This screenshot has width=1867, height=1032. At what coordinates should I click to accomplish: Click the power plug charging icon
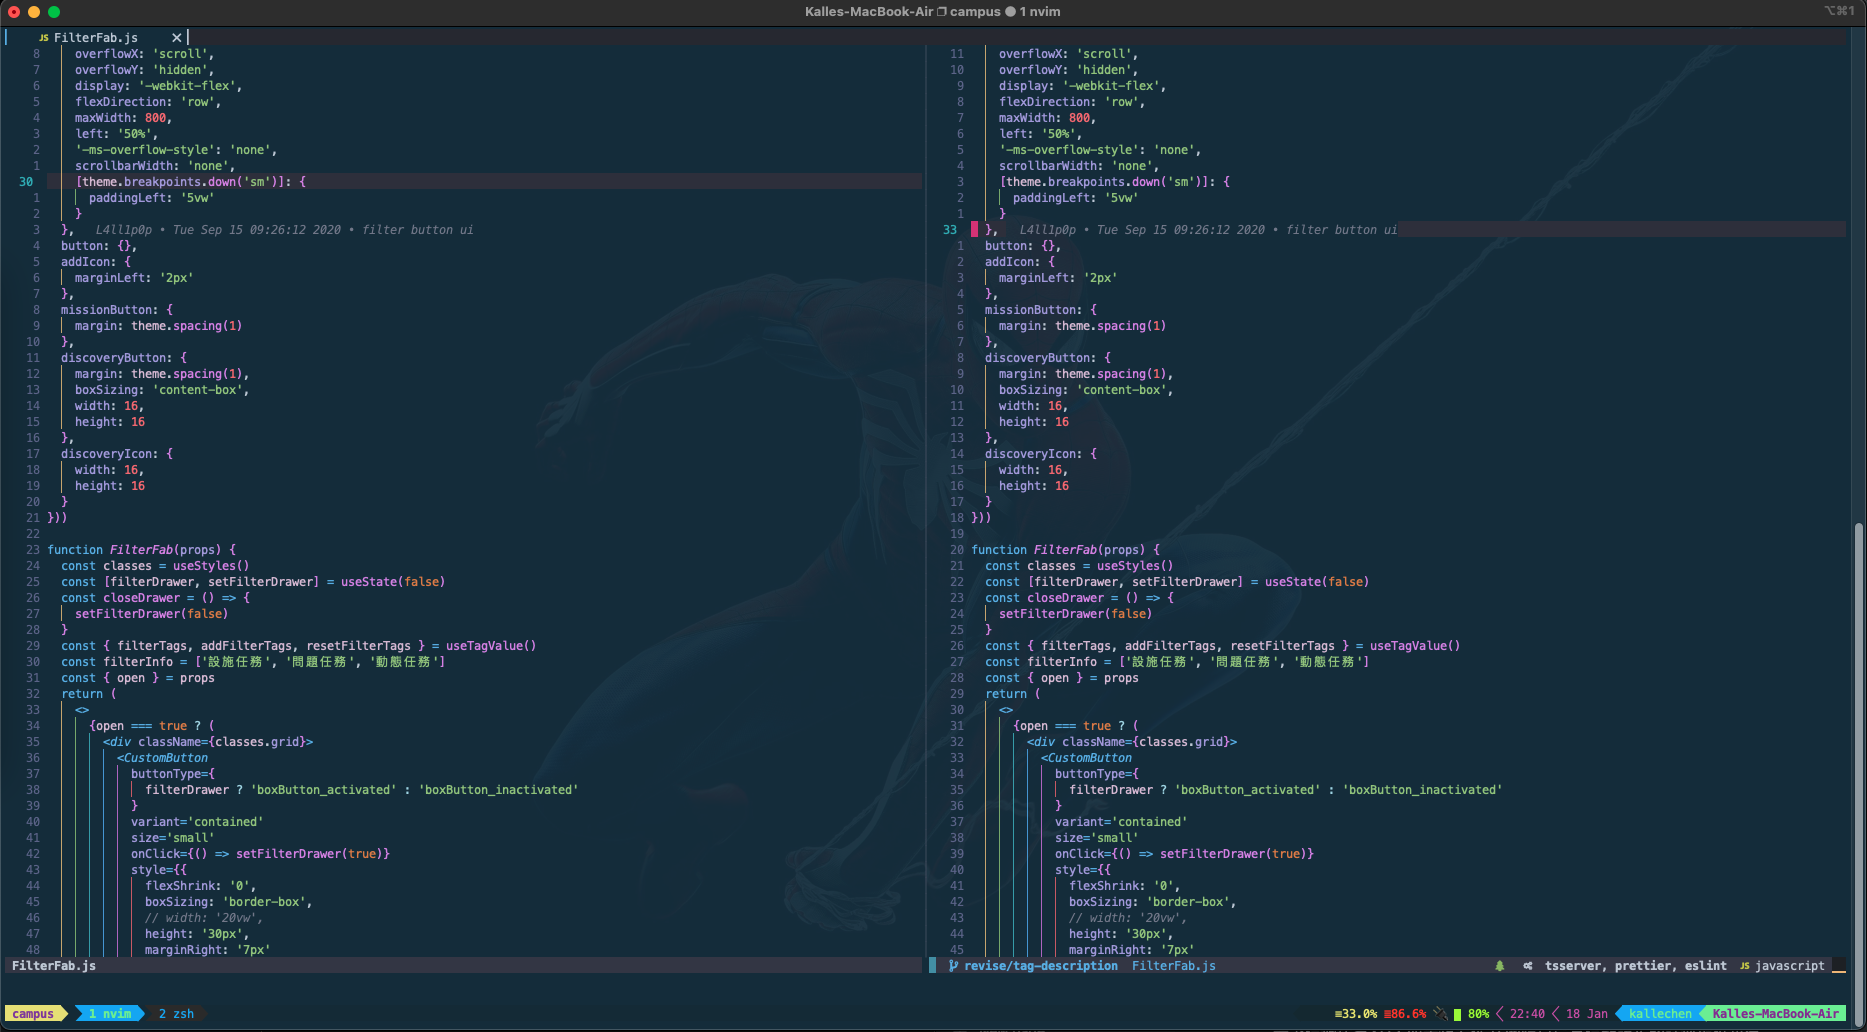tap(1440, 1014)
